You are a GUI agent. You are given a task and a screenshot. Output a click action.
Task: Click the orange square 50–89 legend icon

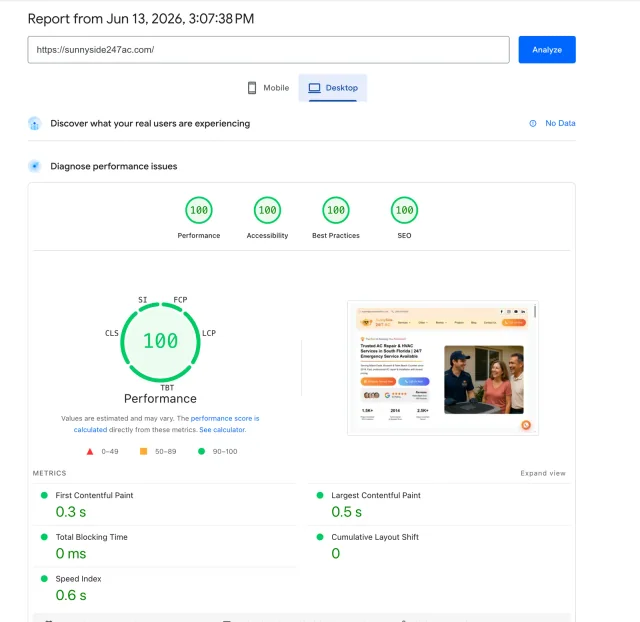click(x=144, y=451)
